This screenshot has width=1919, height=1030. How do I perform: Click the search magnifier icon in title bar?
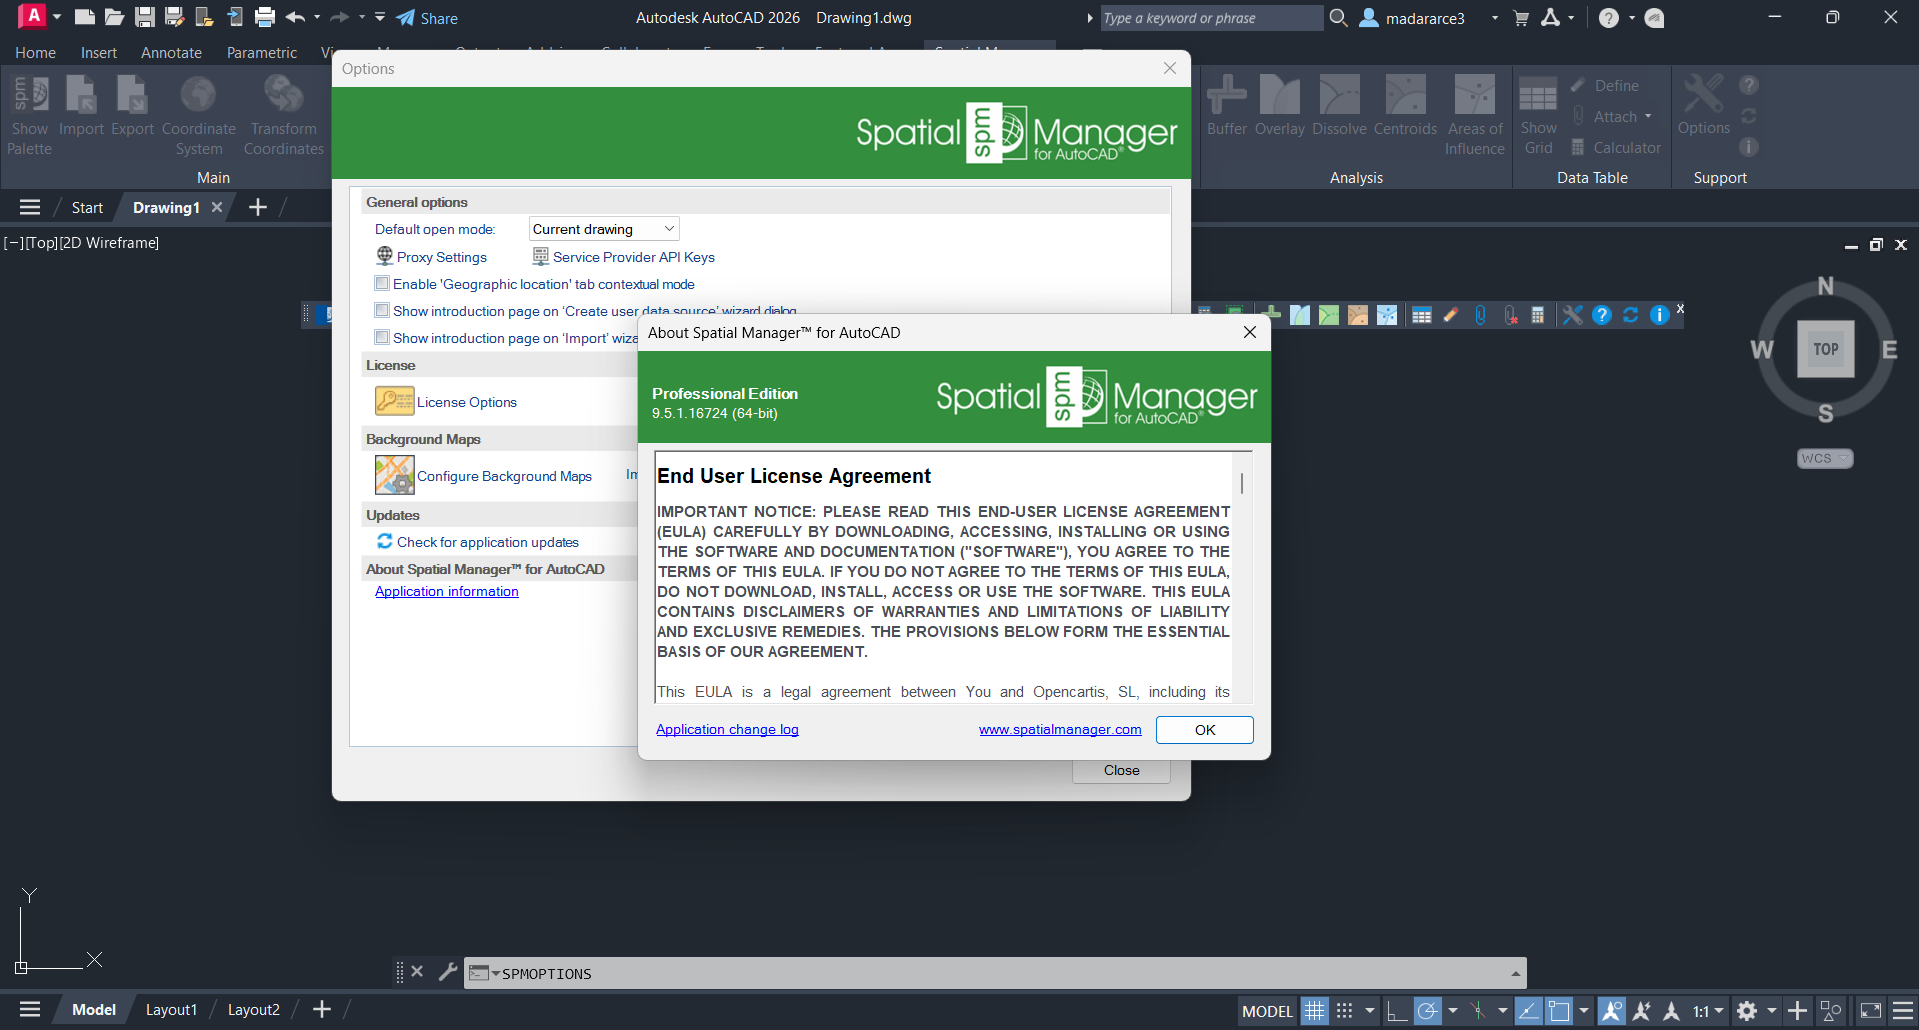(1339, 18)
